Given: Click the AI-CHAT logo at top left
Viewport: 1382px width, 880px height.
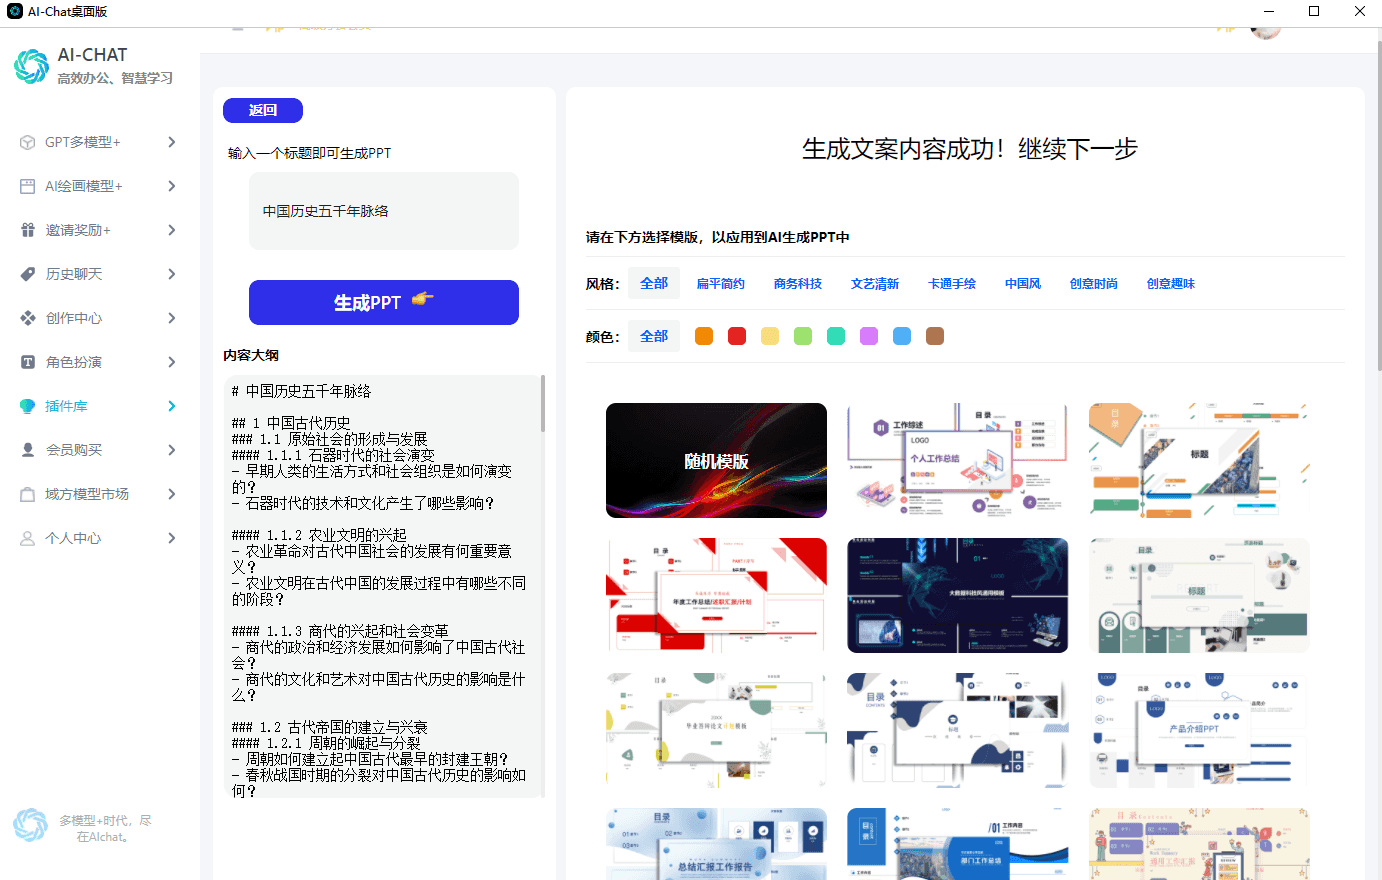Looking at the screenshot, I should [31, 66].
